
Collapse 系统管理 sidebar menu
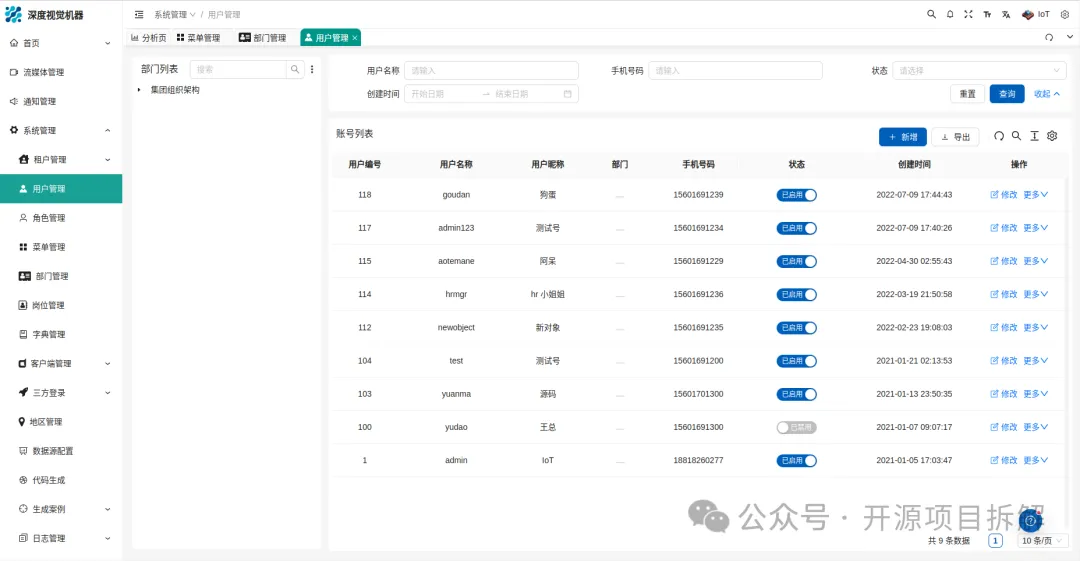click(x=61, y=130)
